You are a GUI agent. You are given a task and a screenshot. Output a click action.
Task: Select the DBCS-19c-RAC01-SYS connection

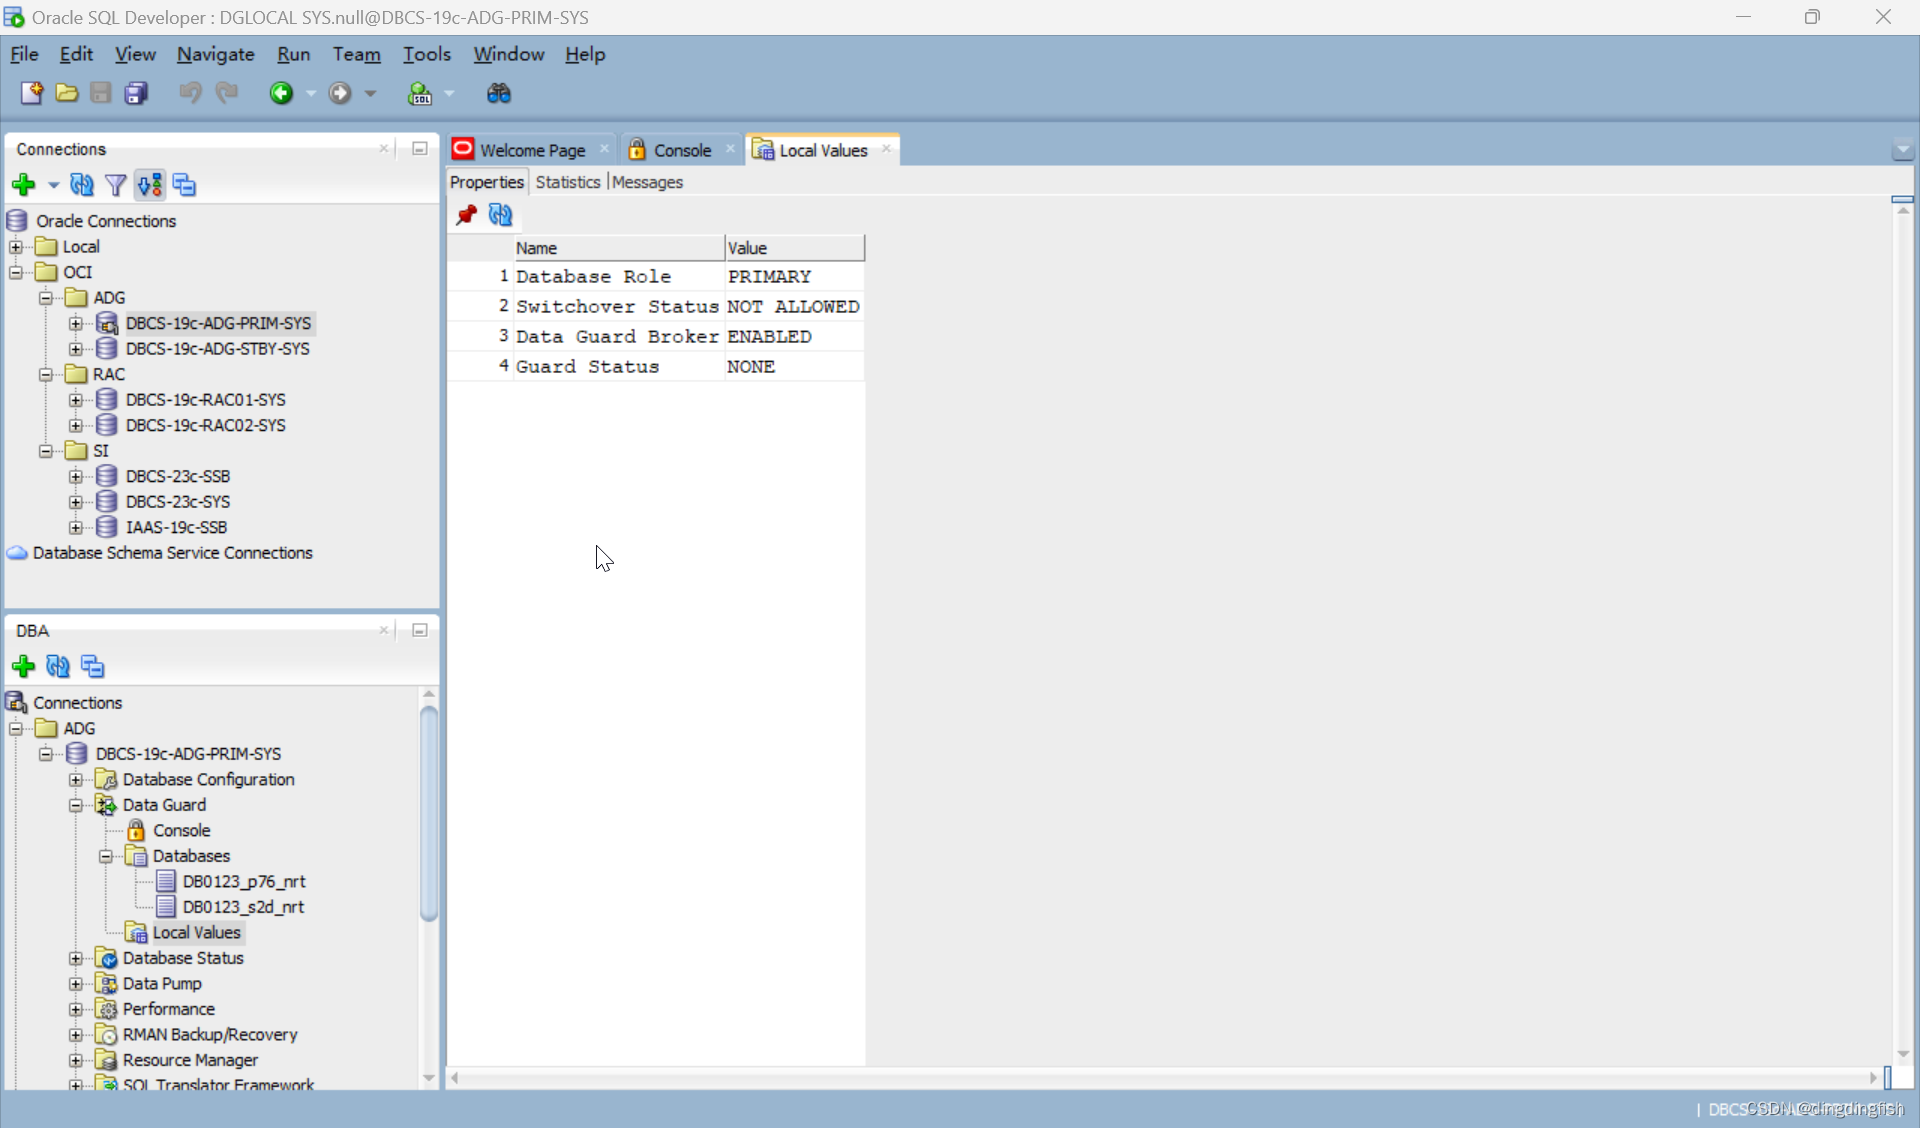[x=205, y=400]
